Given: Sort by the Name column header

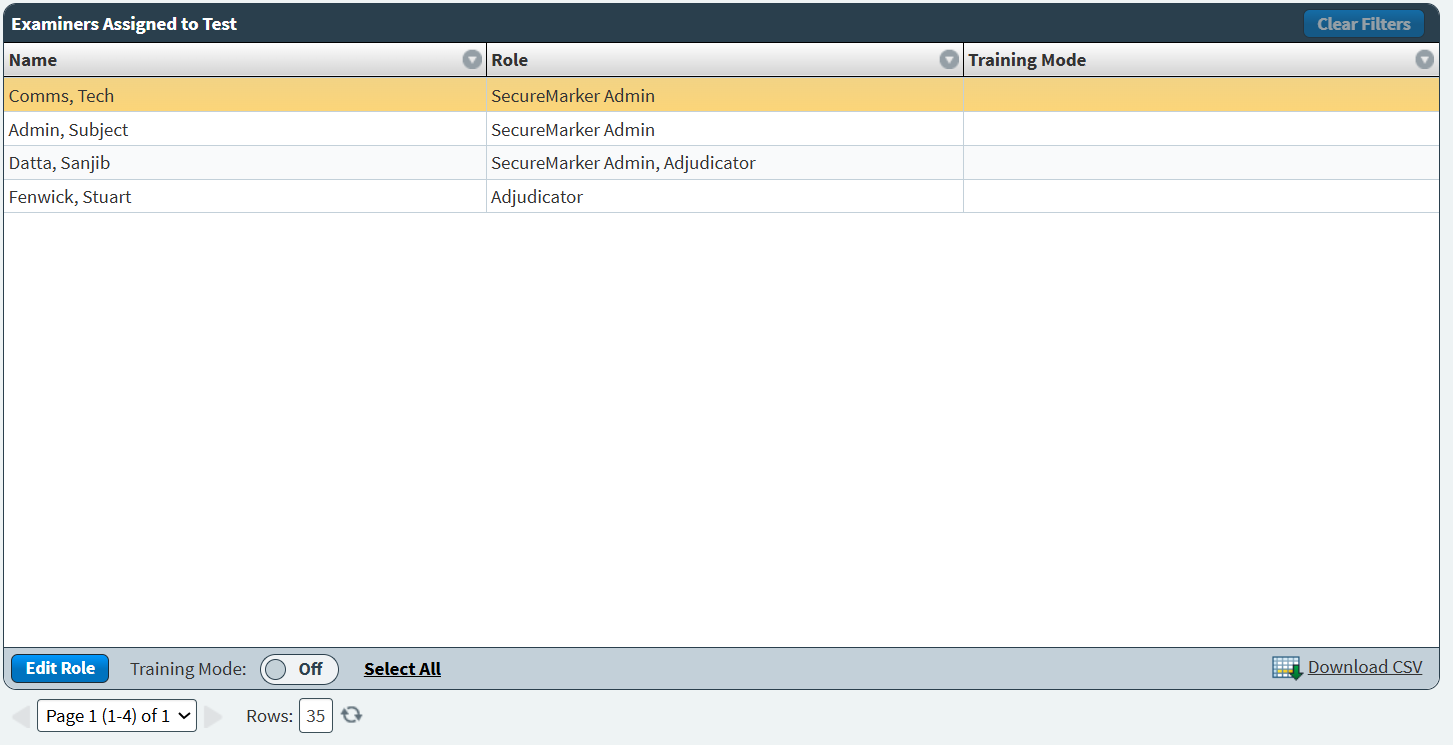Looking at the screenshot, I should [33, 60].
